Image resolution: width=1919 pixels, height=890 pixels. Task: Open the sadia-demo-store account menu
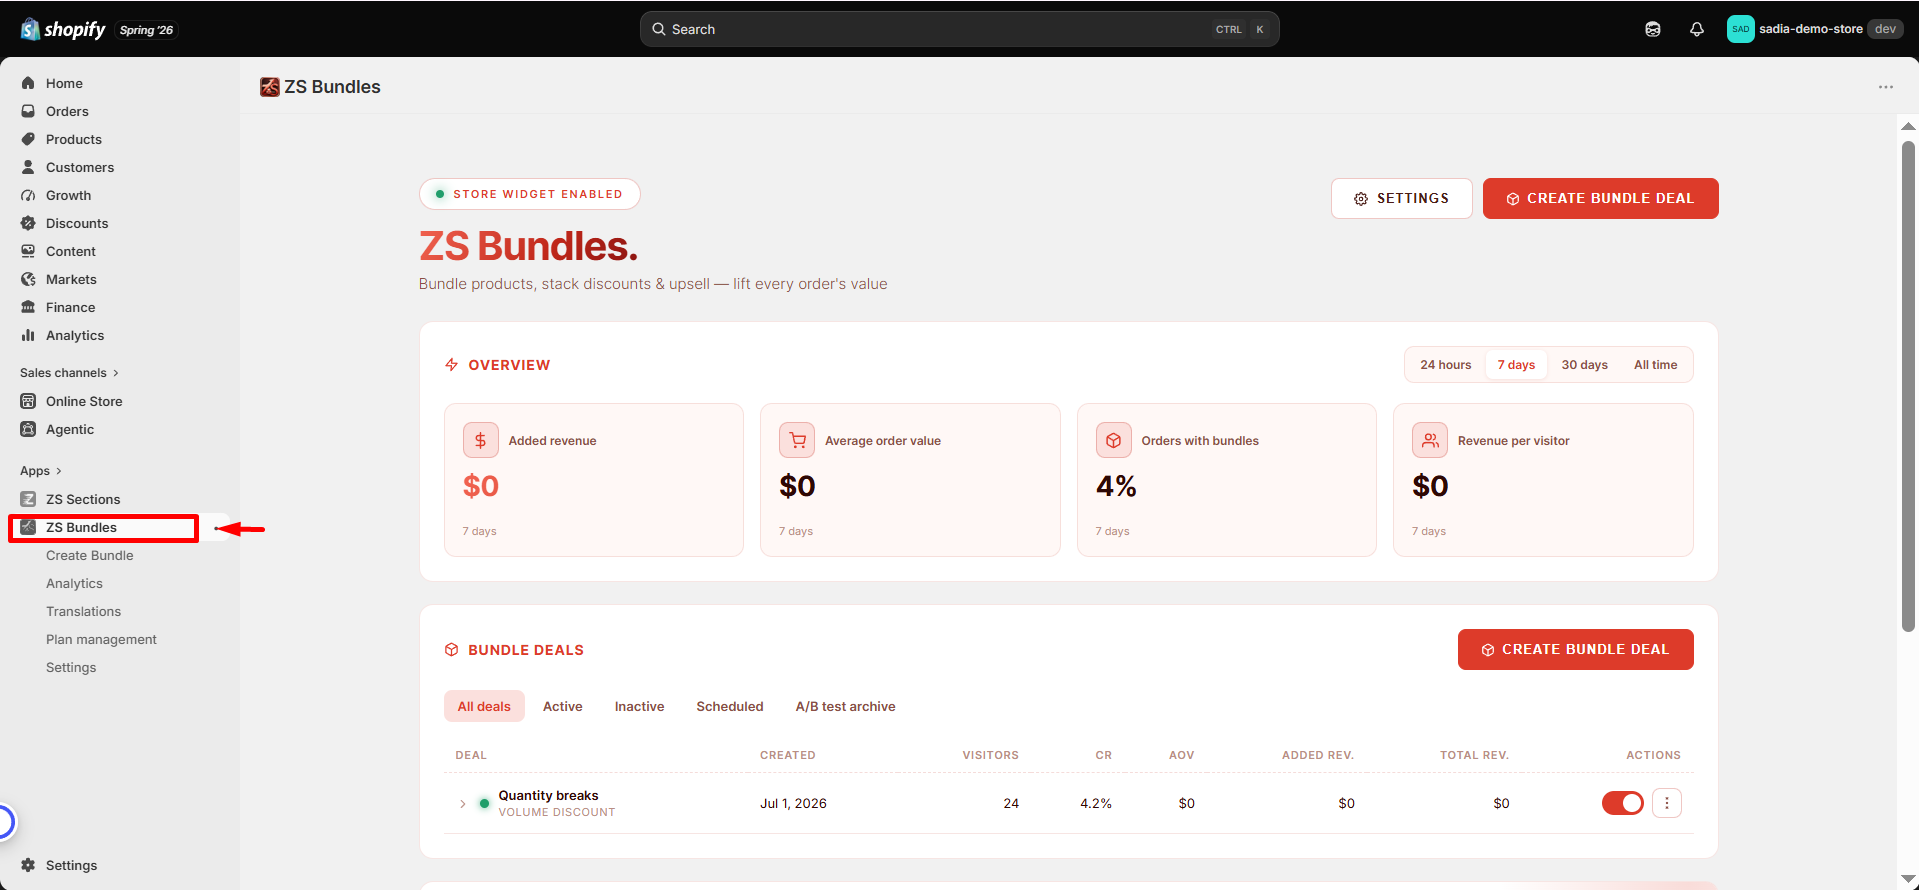click(1815, 29)
